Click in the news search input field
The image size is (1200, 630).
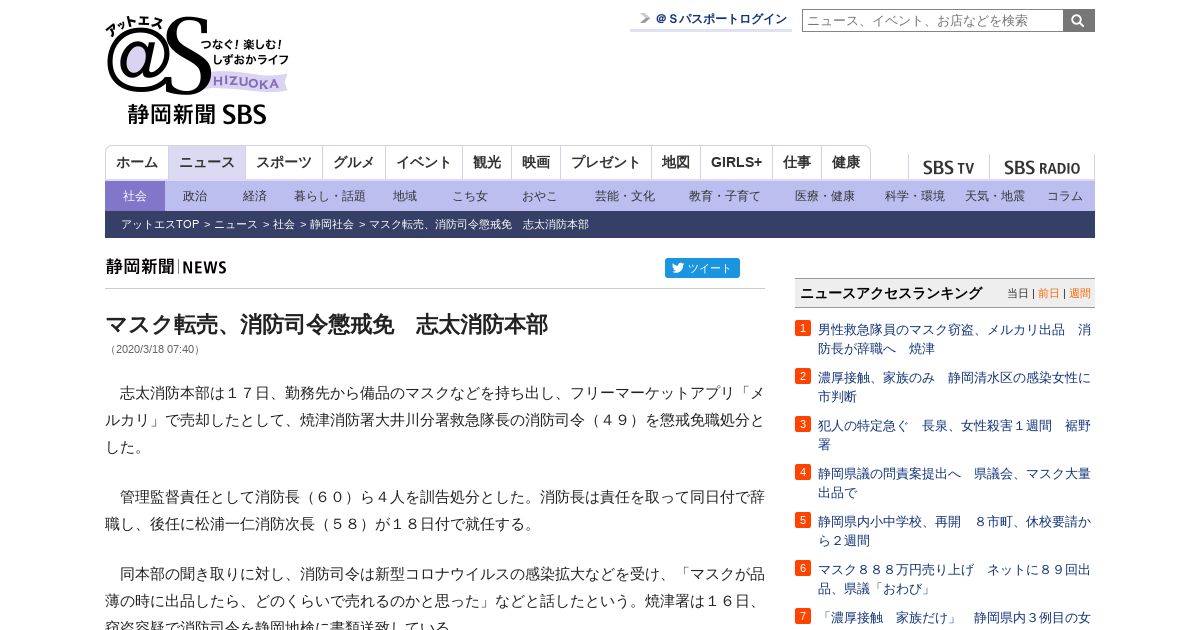932,20
